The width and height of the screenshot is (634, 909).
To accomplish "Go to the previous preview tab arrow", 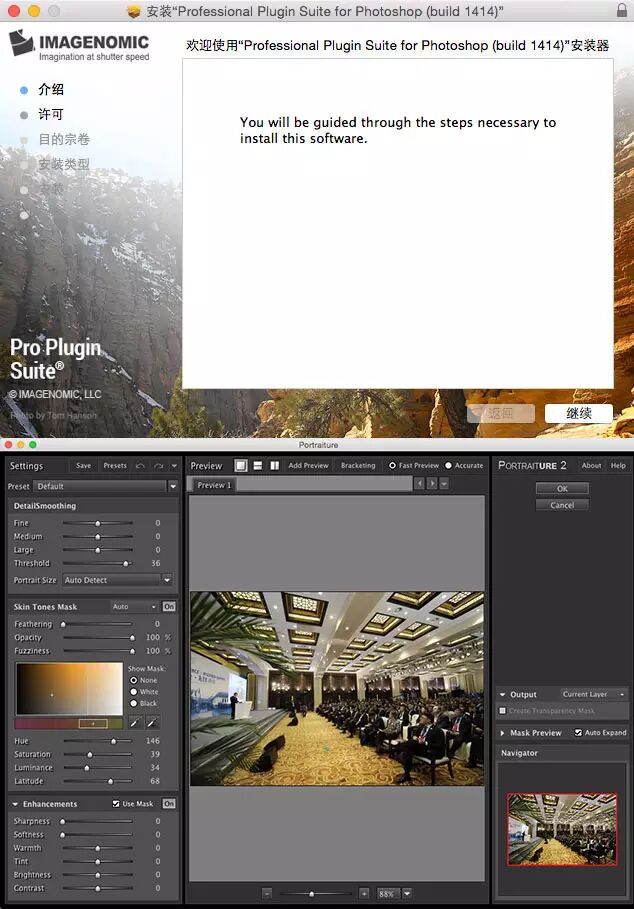I will [419, 483].
